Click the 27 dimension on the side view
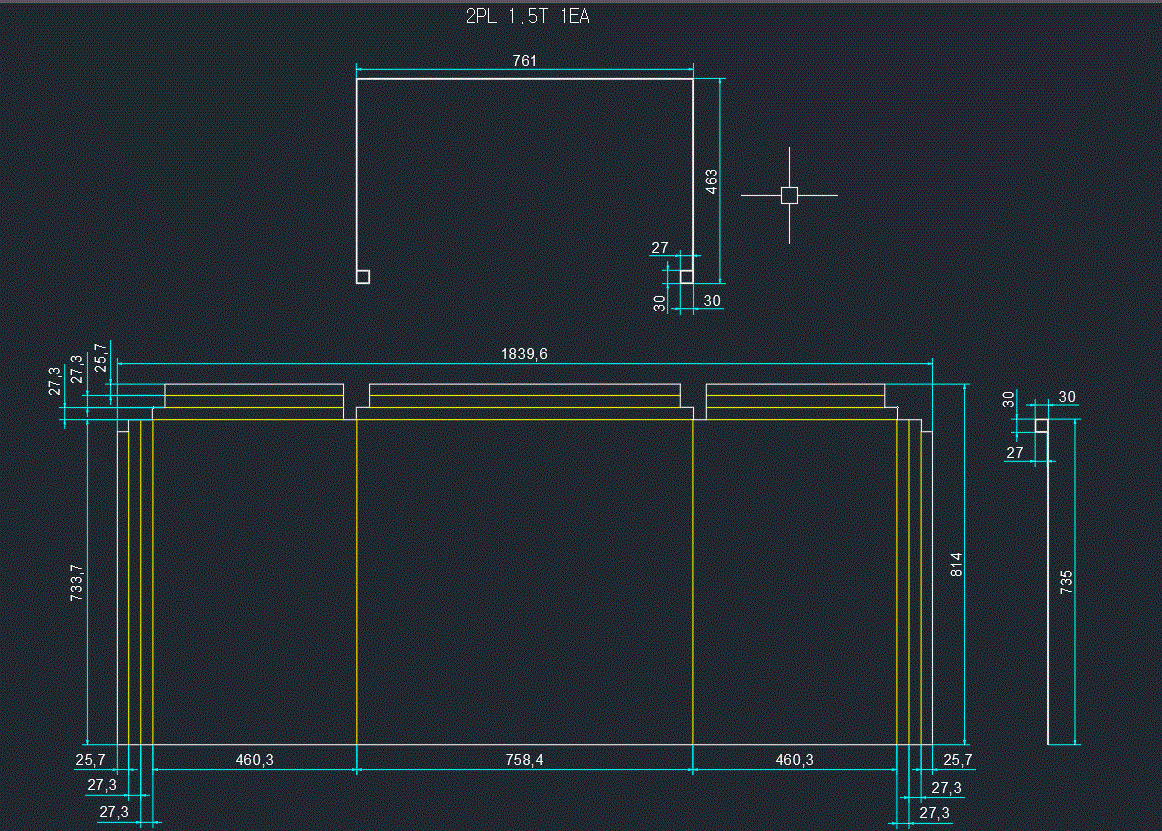The image size is (1162, 831). (1015, 453)
